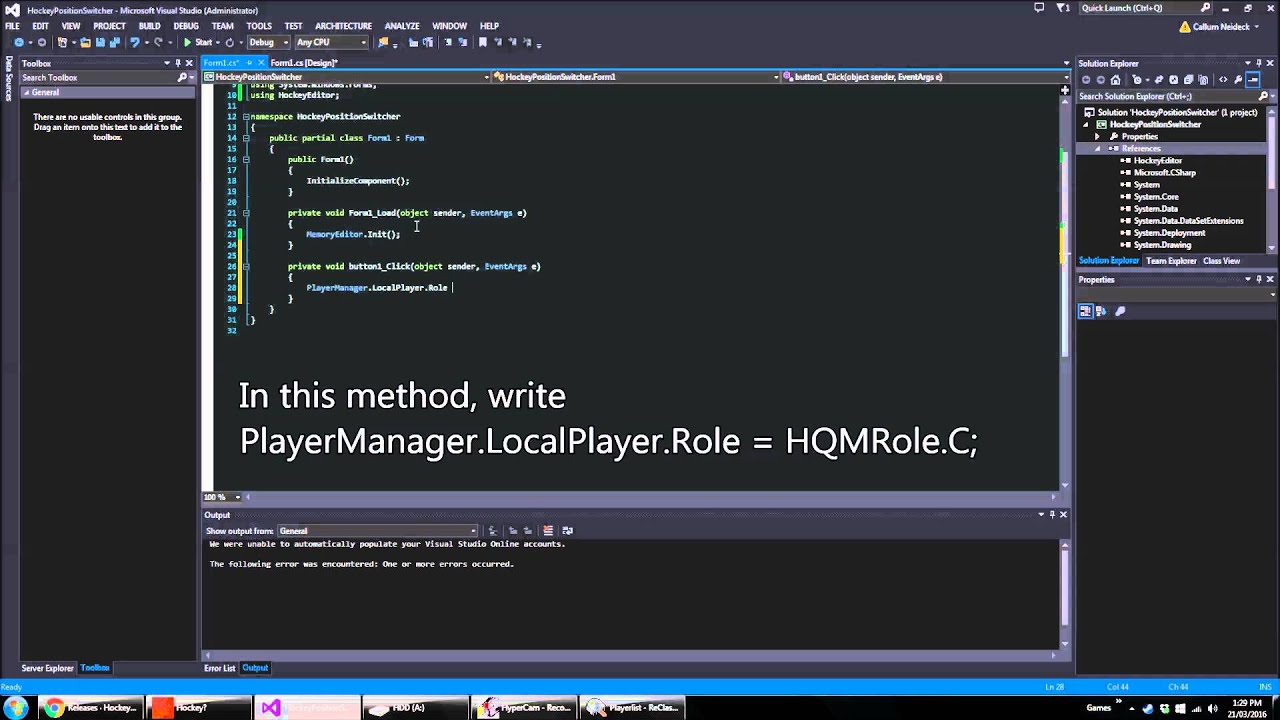Open the Any CPU platform dropdown
Viewport: 1280px width, 720px height.
click(330, 42)
